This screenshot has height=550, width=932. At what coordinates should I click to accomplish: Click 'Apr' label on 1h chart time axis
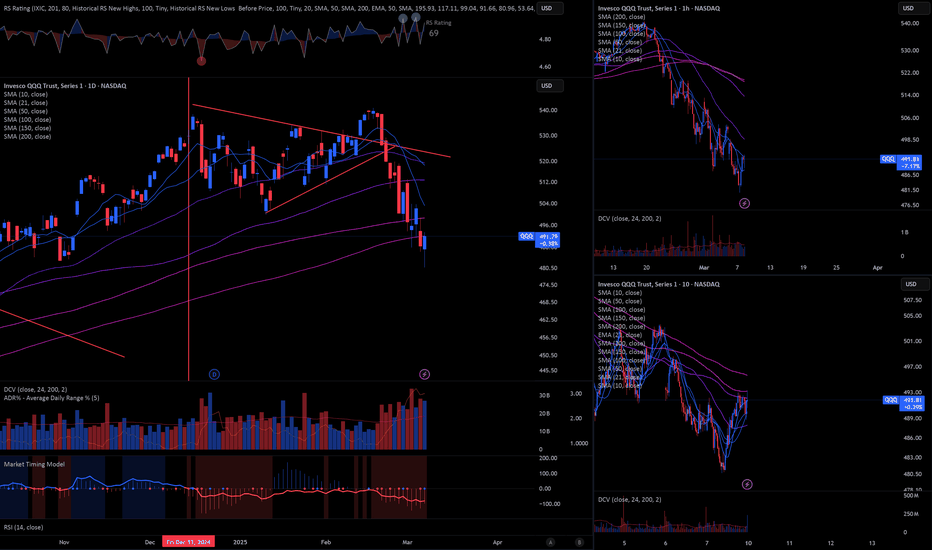pyautogui.click(x=878, y=268)
